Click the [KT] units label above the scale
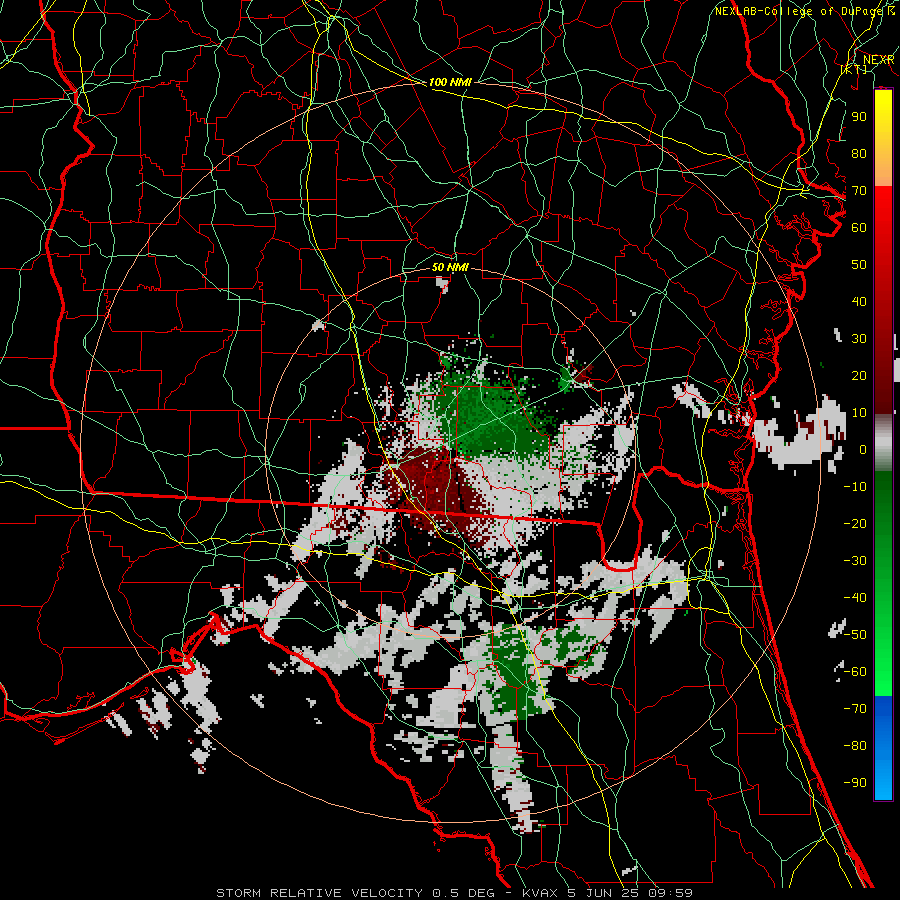Image resolution: width=900 pixels, height=900 pixels. [x=854, y=69]
